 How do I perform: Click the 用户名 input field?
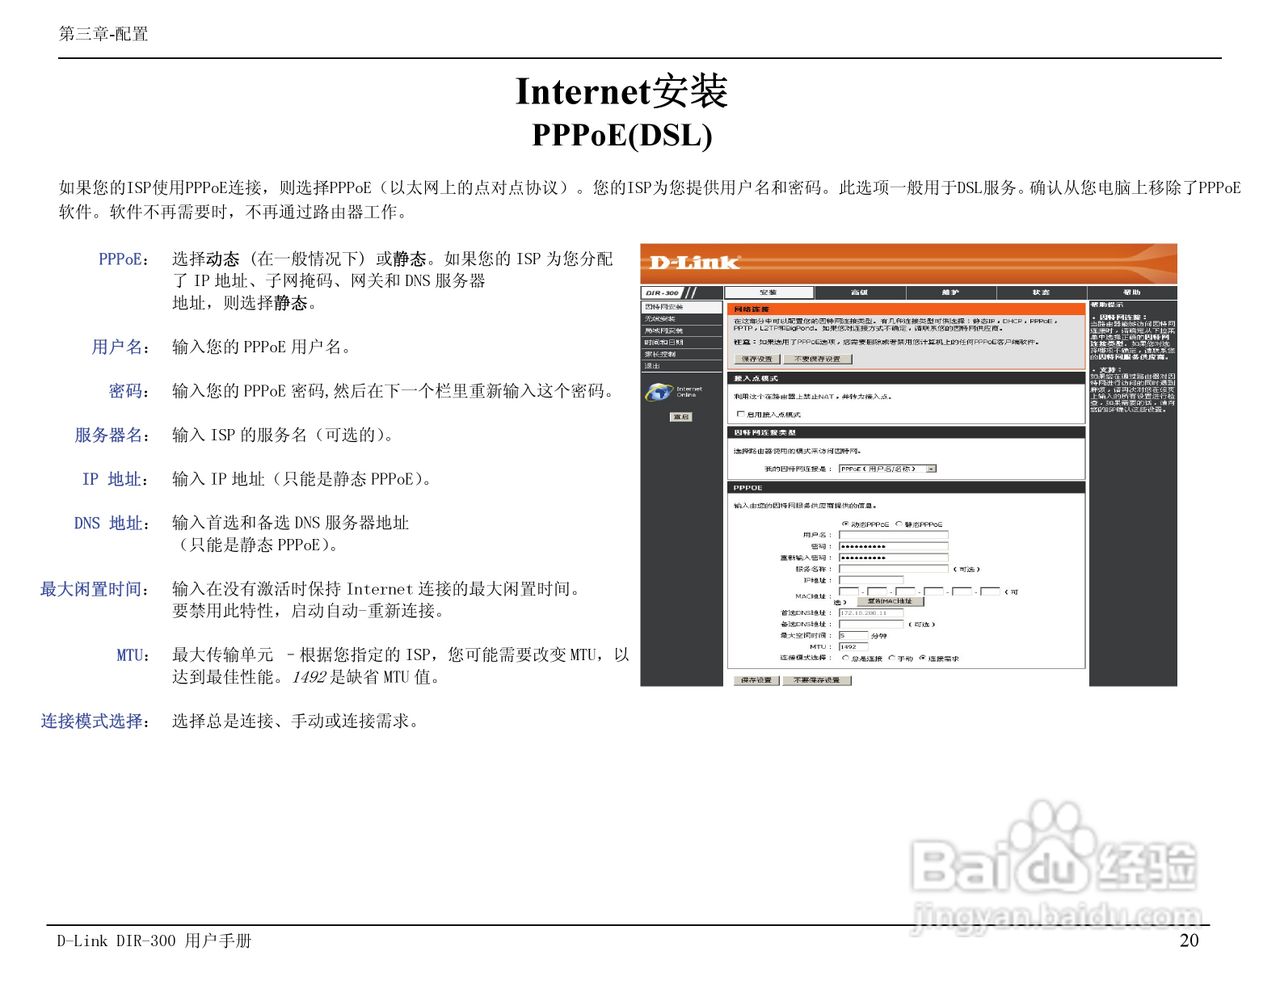(893, 535)
